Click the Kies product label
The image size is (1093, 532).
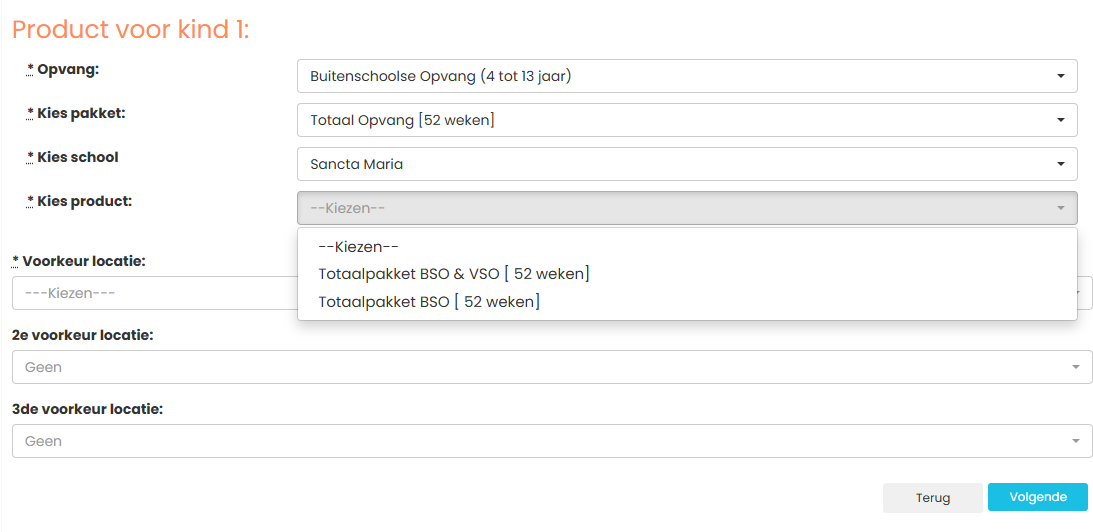tap(79, 202)
